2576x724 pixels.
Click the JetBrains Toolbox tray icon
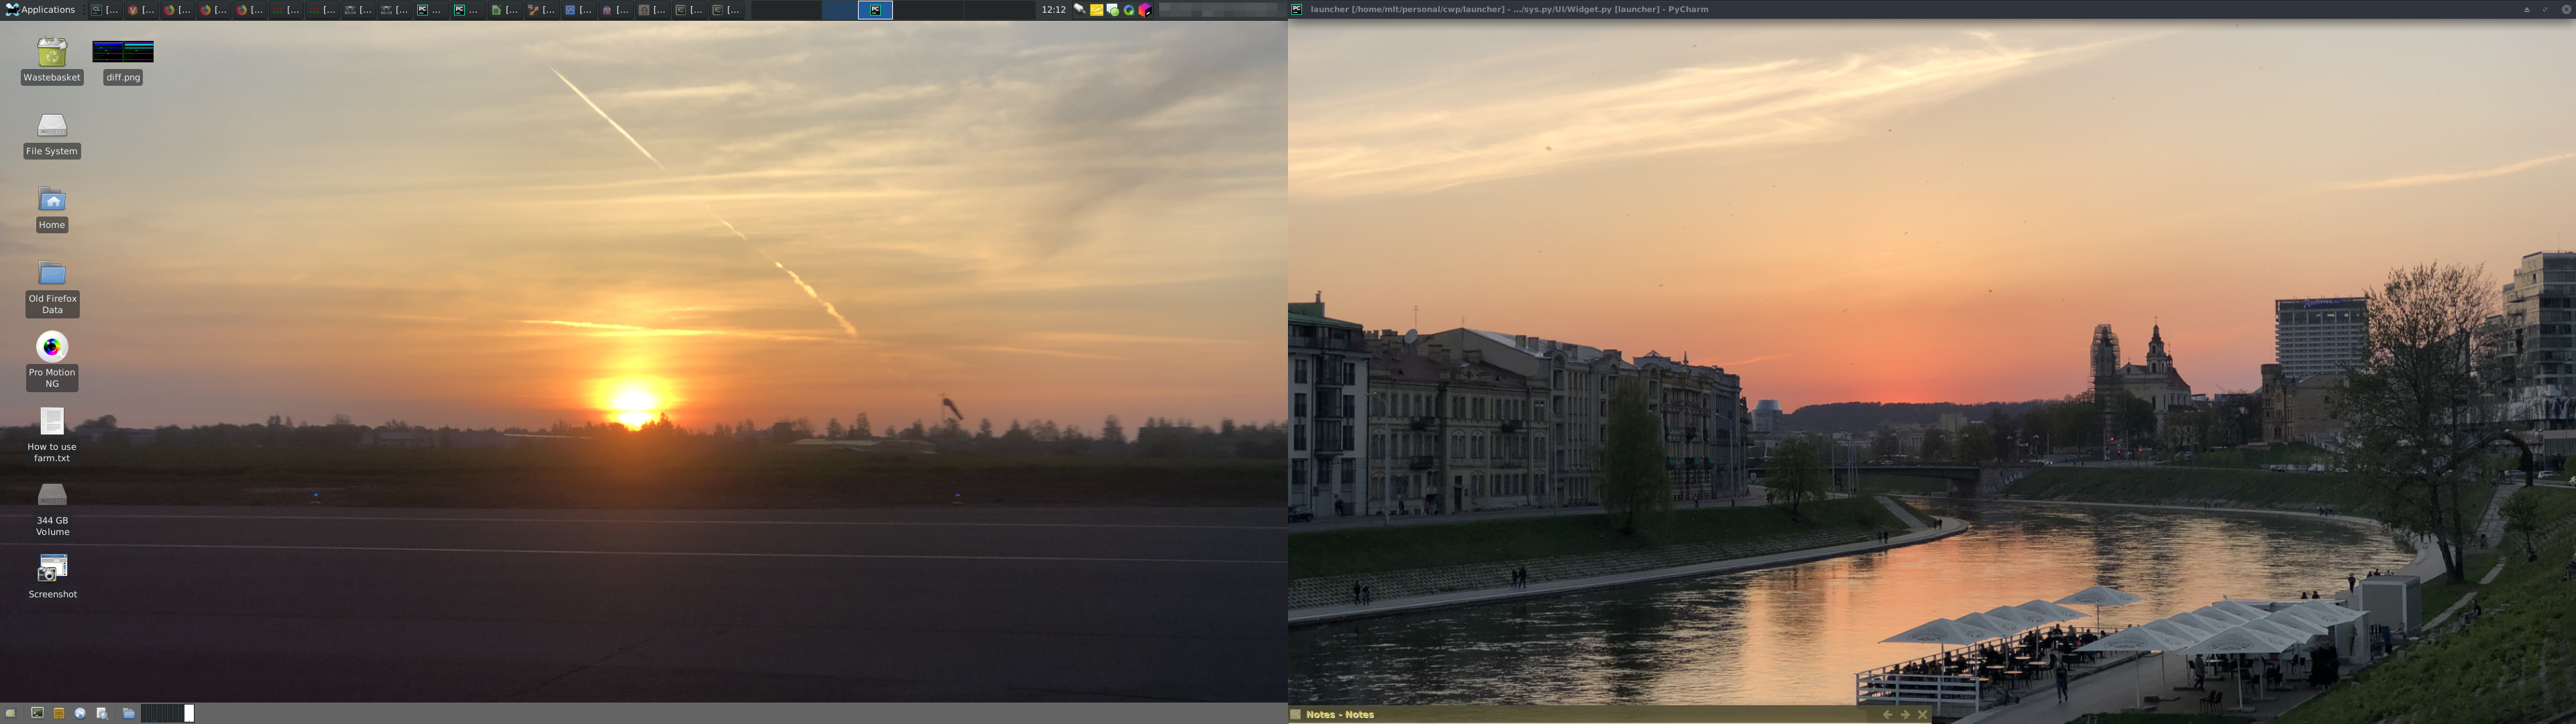[1145, 10]
